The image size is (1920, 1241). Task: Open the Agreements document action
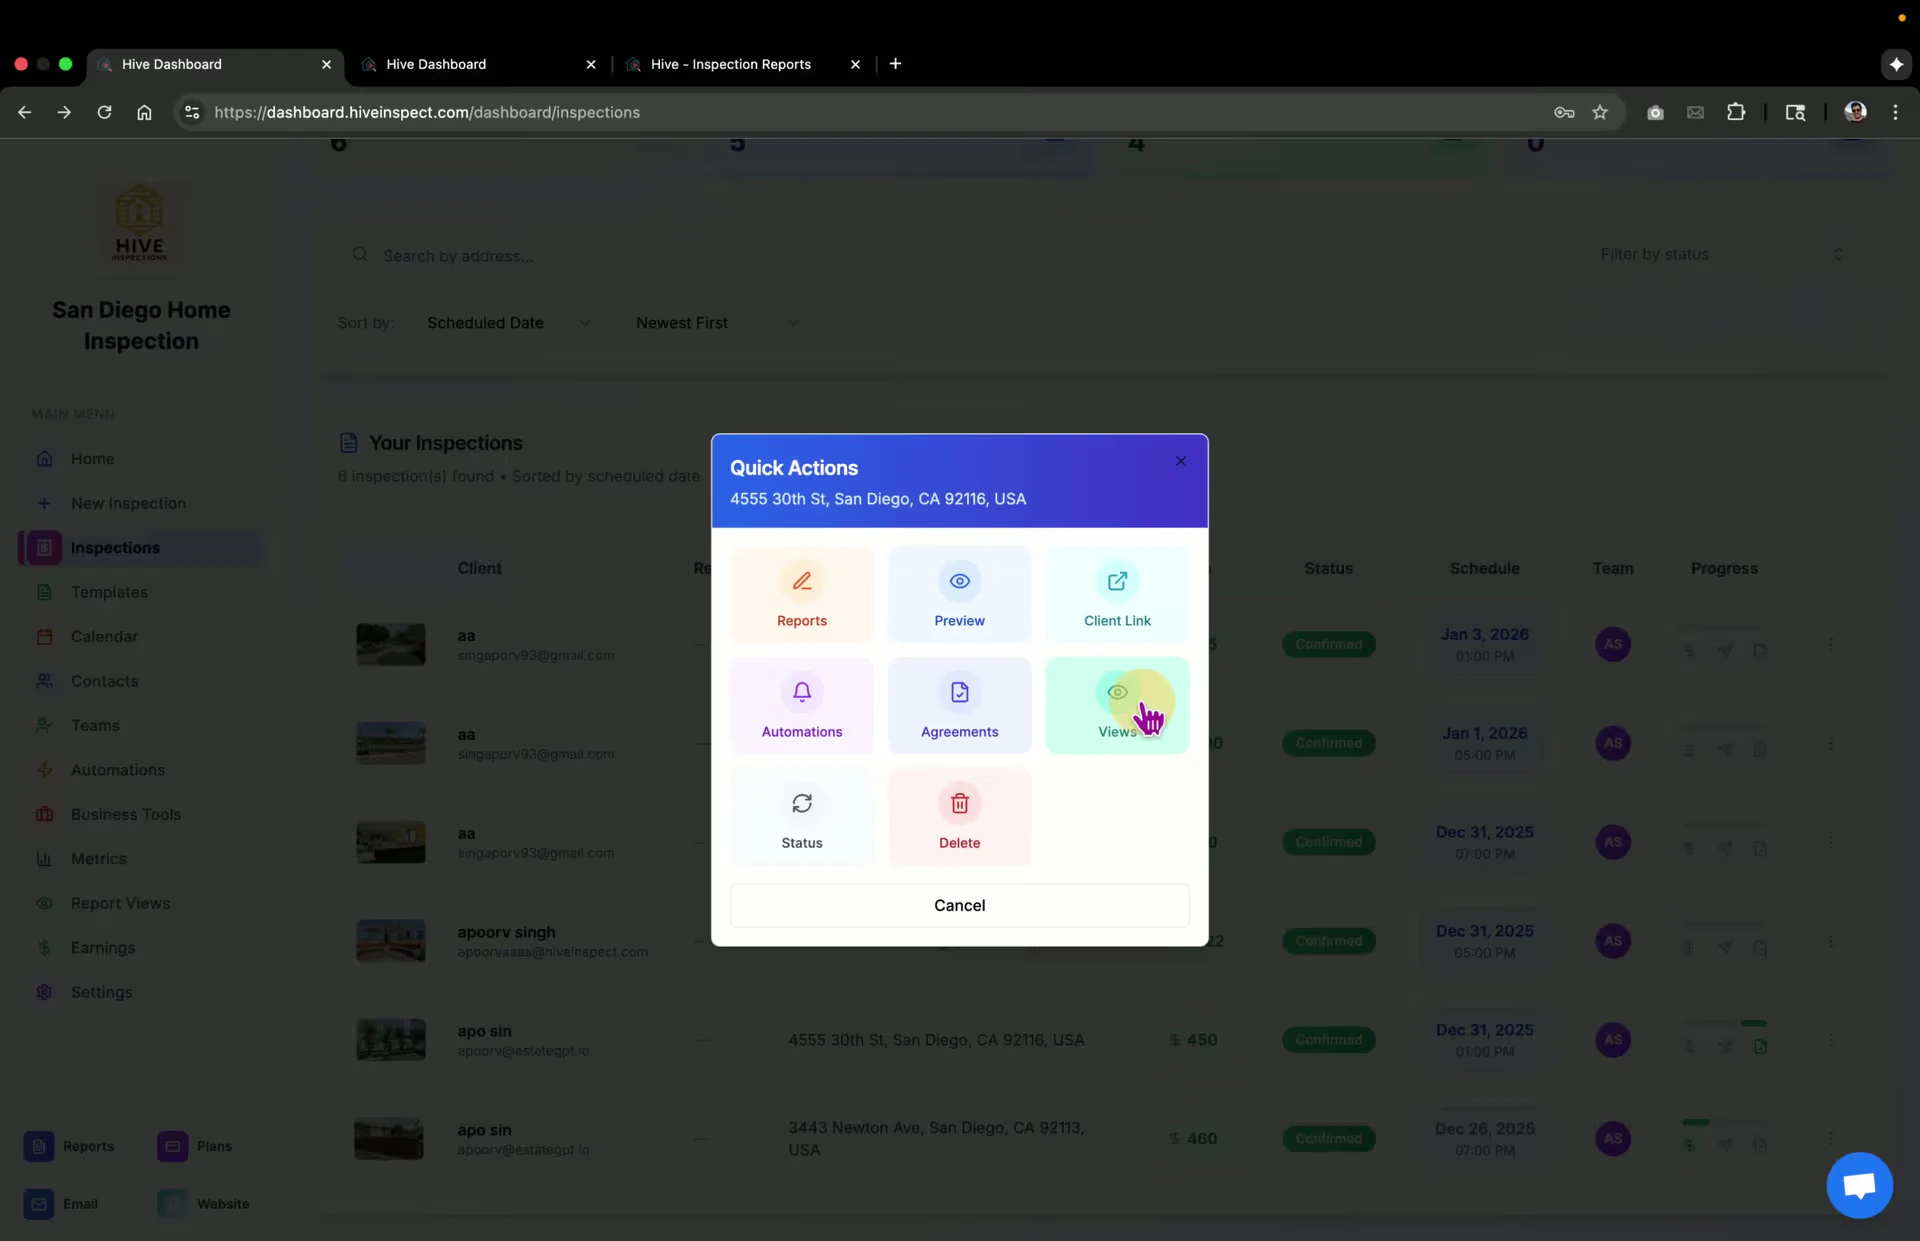(959, 706)
